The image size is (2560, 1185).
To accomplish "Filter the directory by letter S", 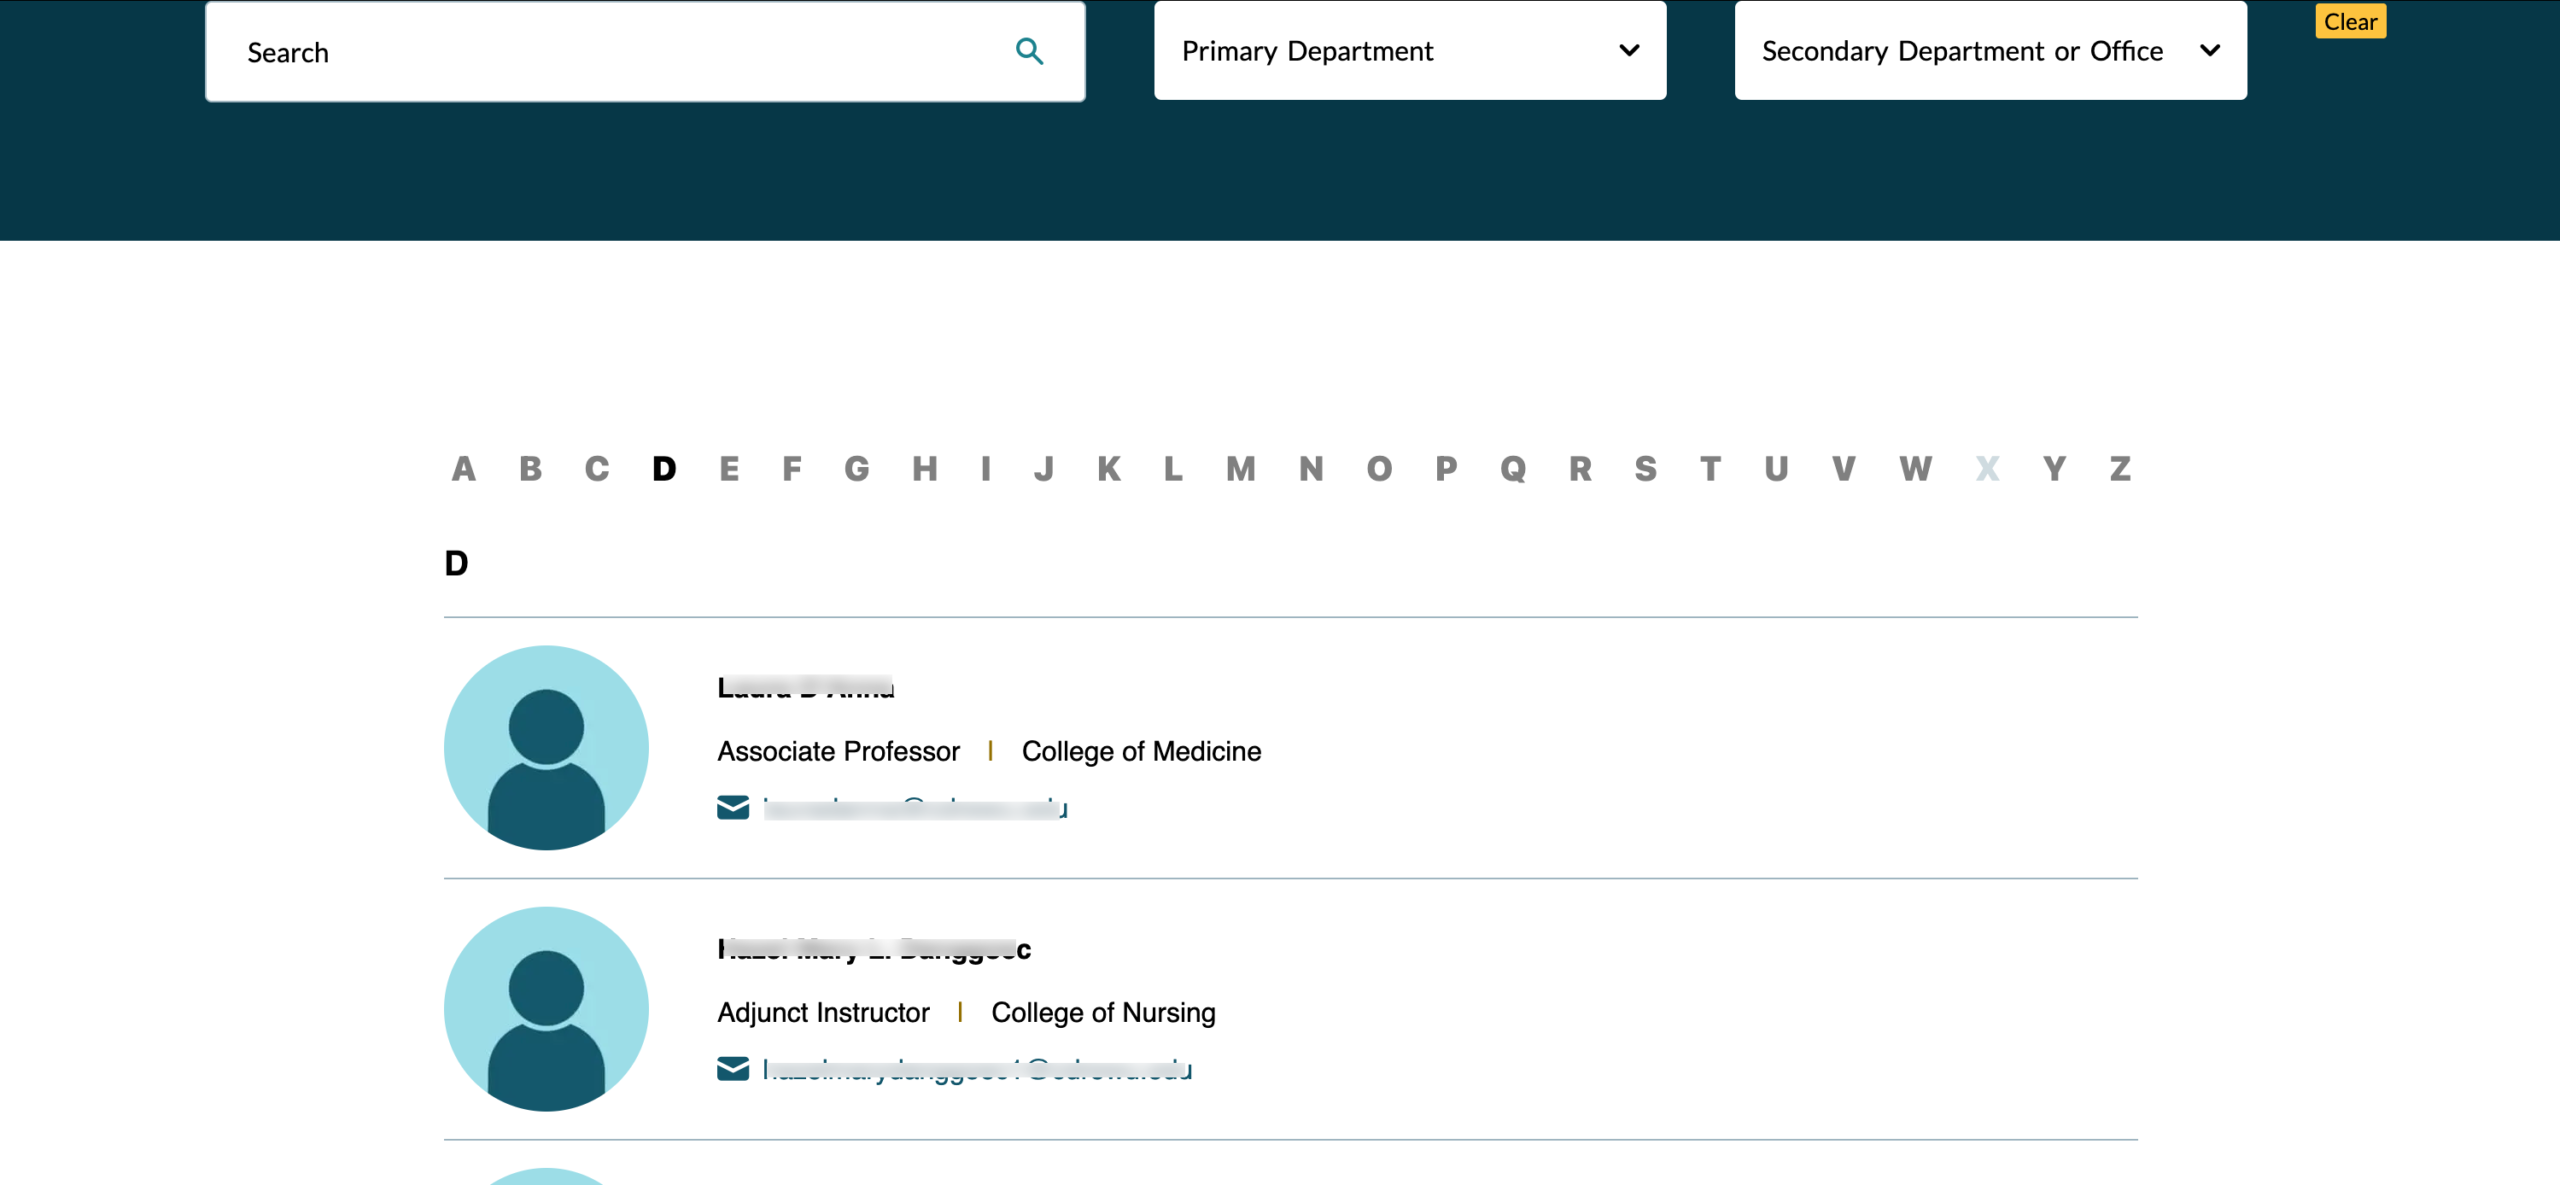I will coord(1646,468).
